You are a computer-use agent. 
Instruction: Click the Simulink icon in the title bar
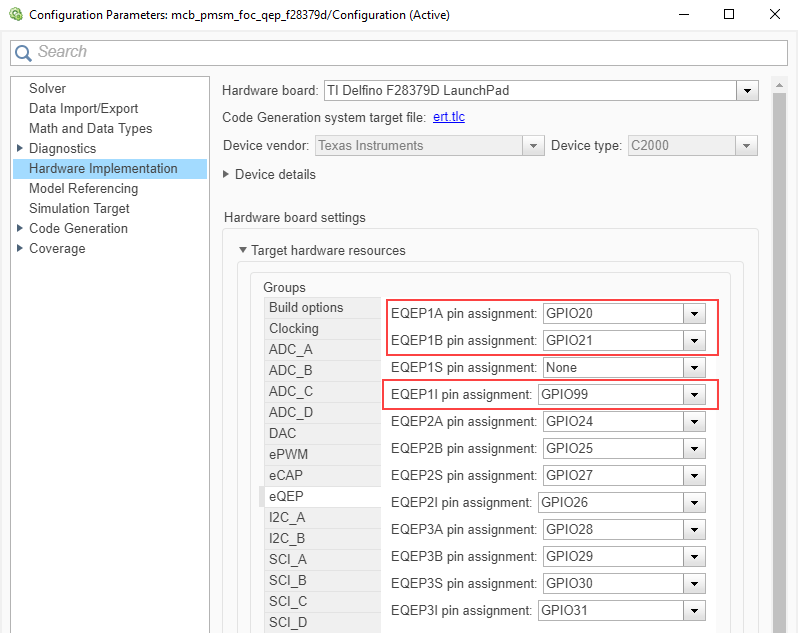[15, 14]
